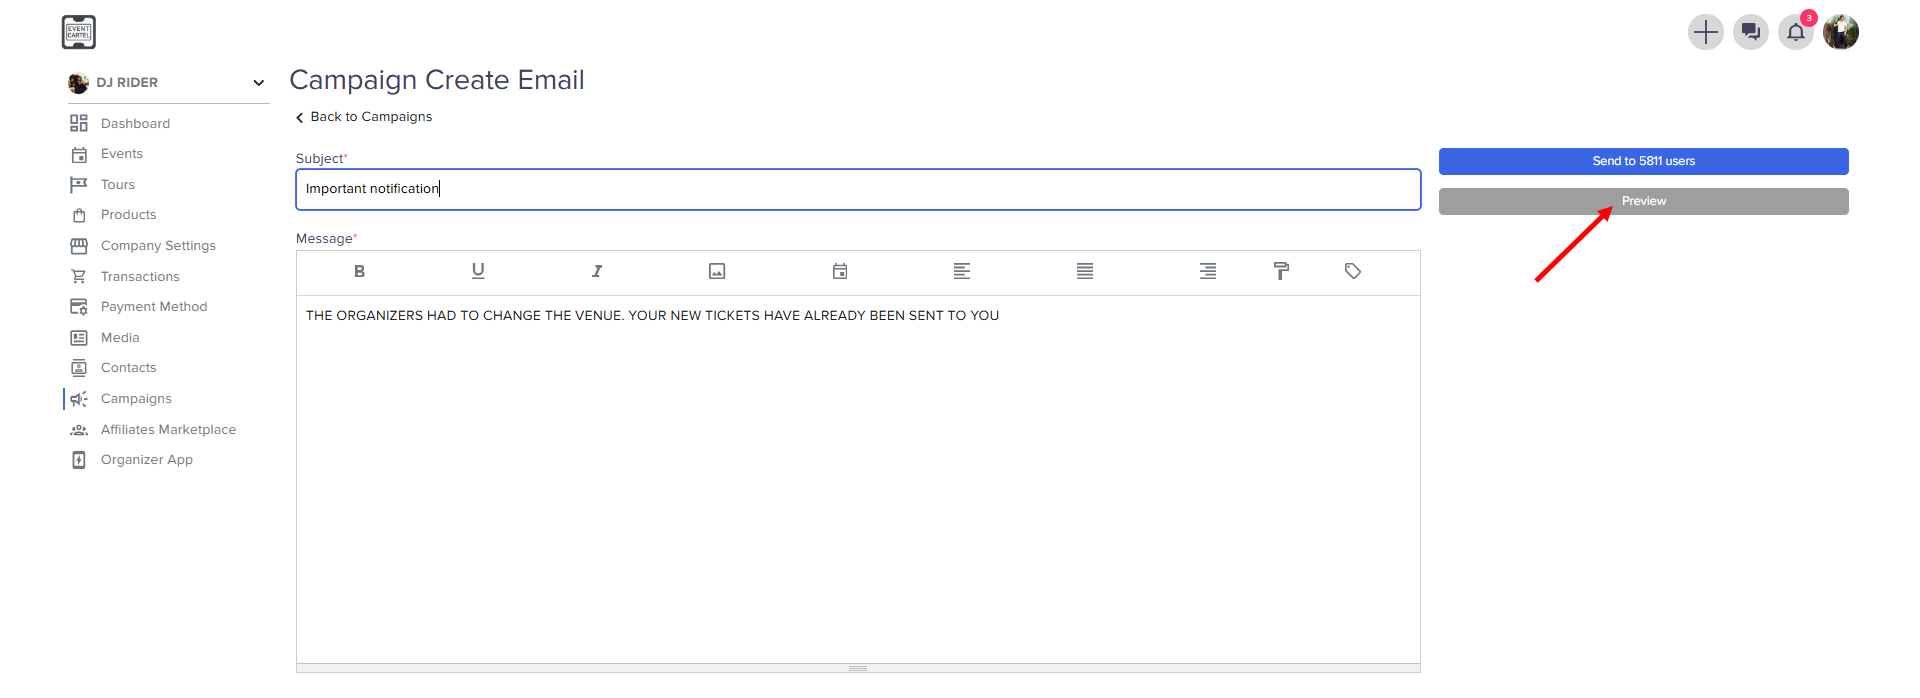Insert event calendar item in message
This screenshot has height=698, width=1920.
click(840, 271)
